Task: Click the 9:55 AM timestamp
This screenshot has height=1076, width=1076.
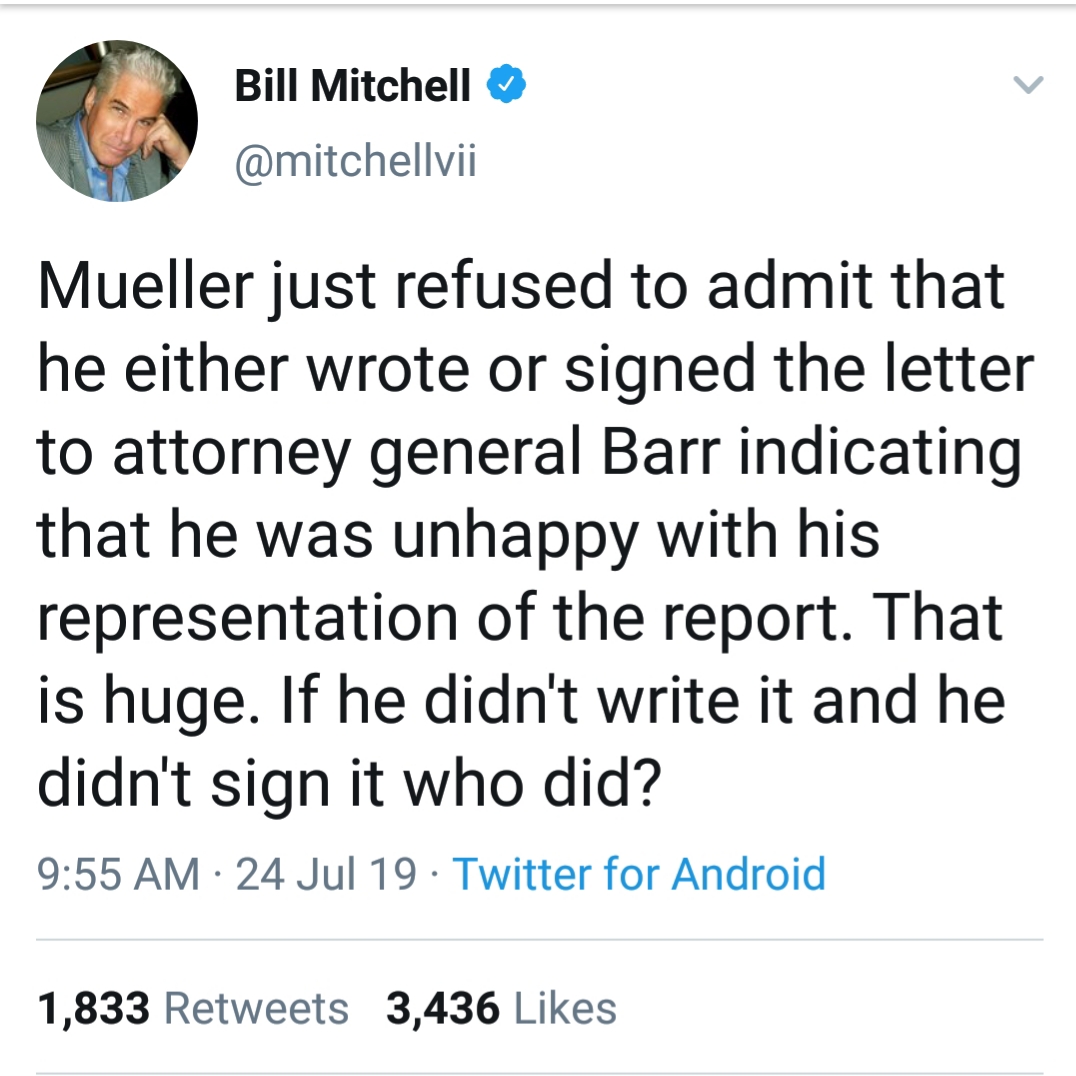Action: click(x=118, y=874)
